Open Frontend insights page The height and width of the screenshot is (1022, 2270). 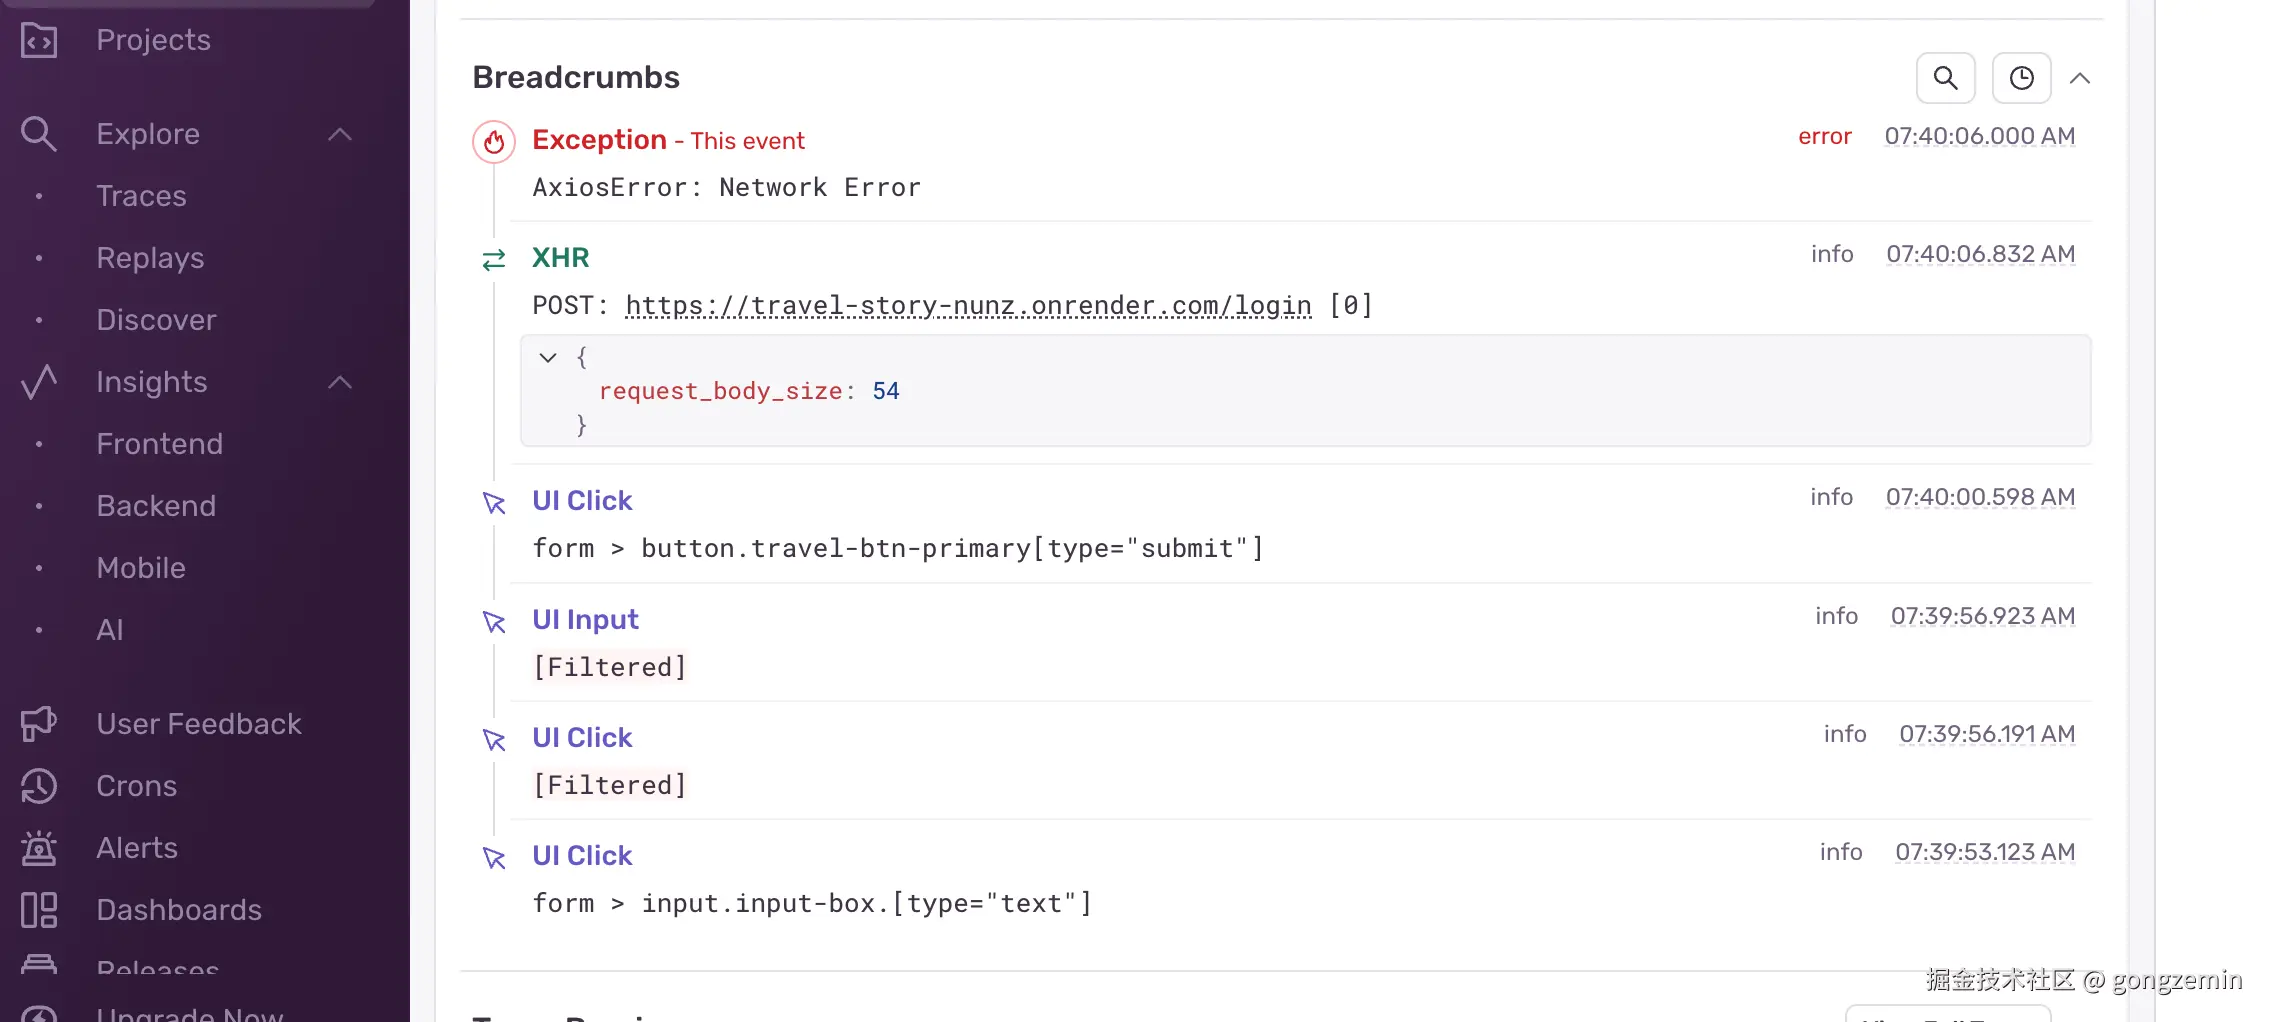(159, 444)
